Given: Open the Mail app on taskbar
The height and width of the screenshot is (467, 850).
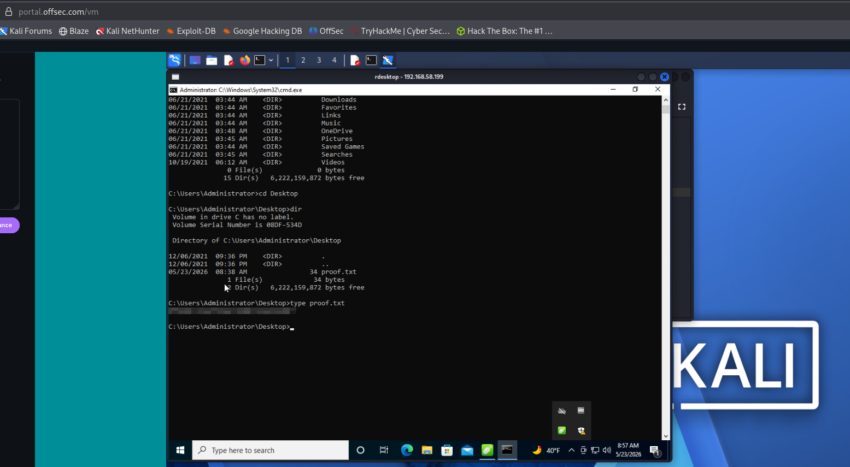Looking at the screenshot, I should (x=467, y=450).
